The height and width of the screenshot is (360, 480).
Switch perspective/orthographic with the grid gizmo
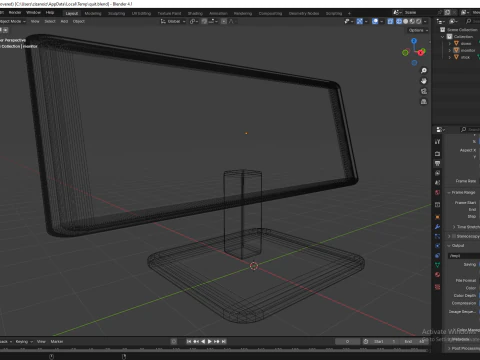(x=424, y=102)
